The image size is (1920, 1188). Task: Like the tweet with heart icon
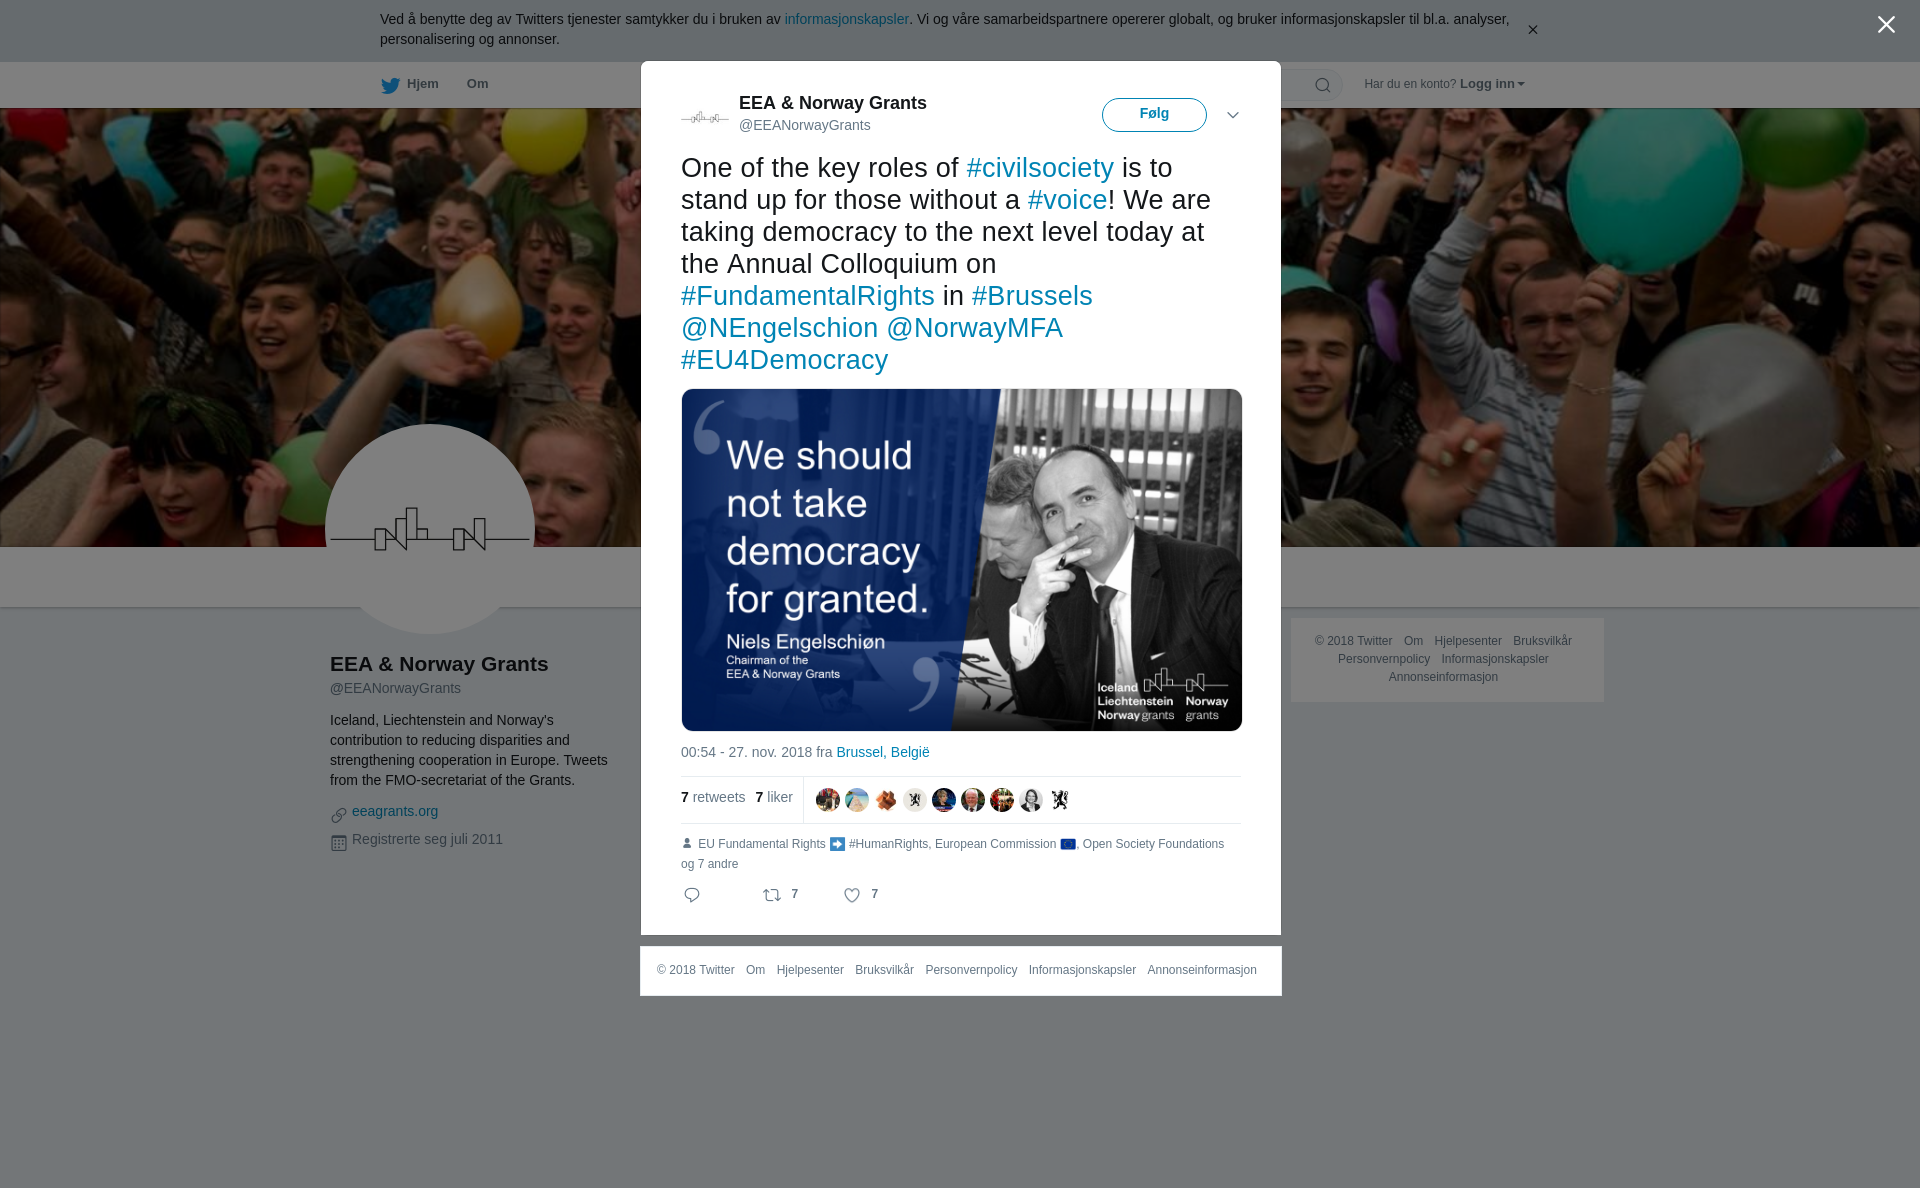click(852, 895)
